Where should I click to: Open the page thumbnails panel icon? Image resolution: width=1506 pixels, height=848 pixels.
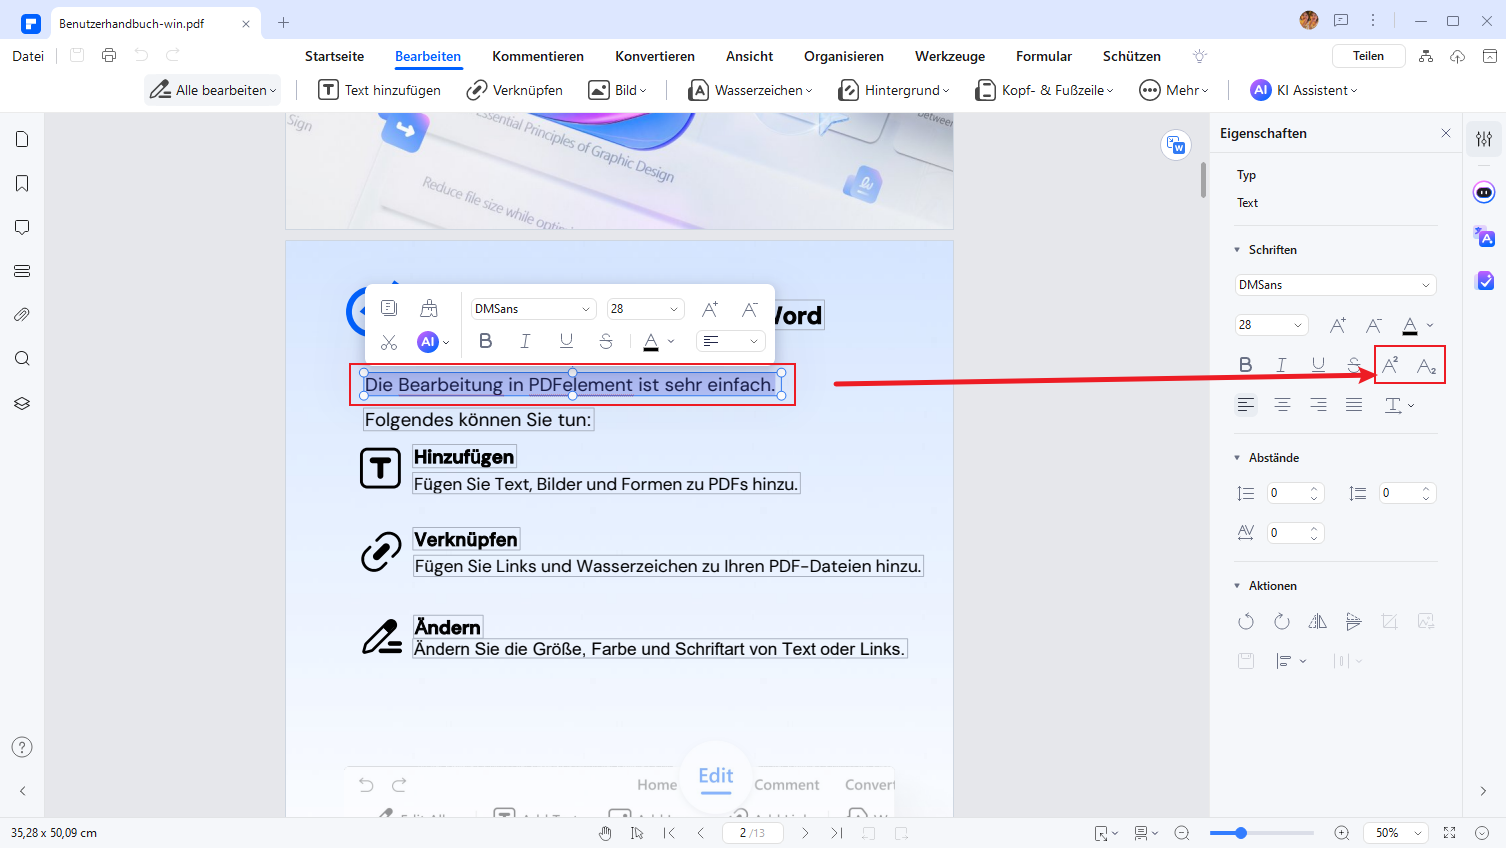pos(22,139)
